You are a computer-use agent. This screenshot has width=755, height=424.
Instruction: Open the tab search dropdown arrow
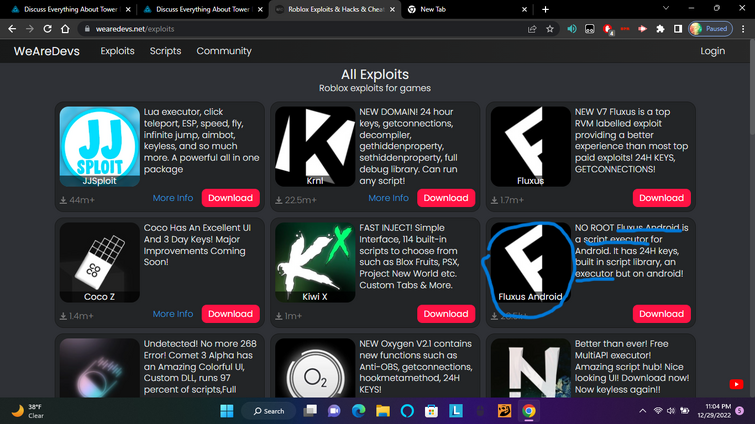coord(665,8)
